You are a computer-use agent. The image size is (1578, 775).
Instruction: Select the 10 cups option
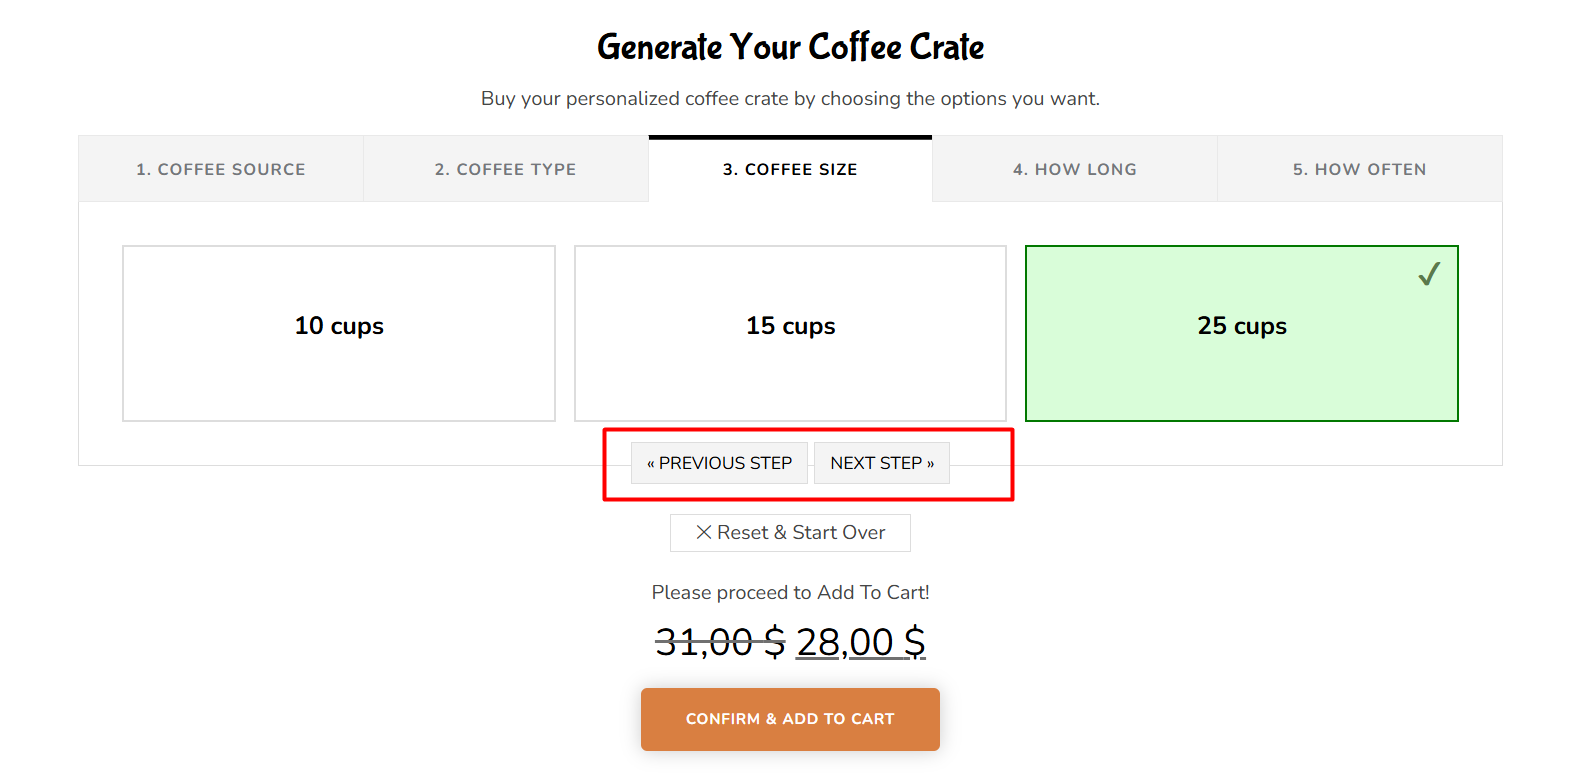click(339, 333)
